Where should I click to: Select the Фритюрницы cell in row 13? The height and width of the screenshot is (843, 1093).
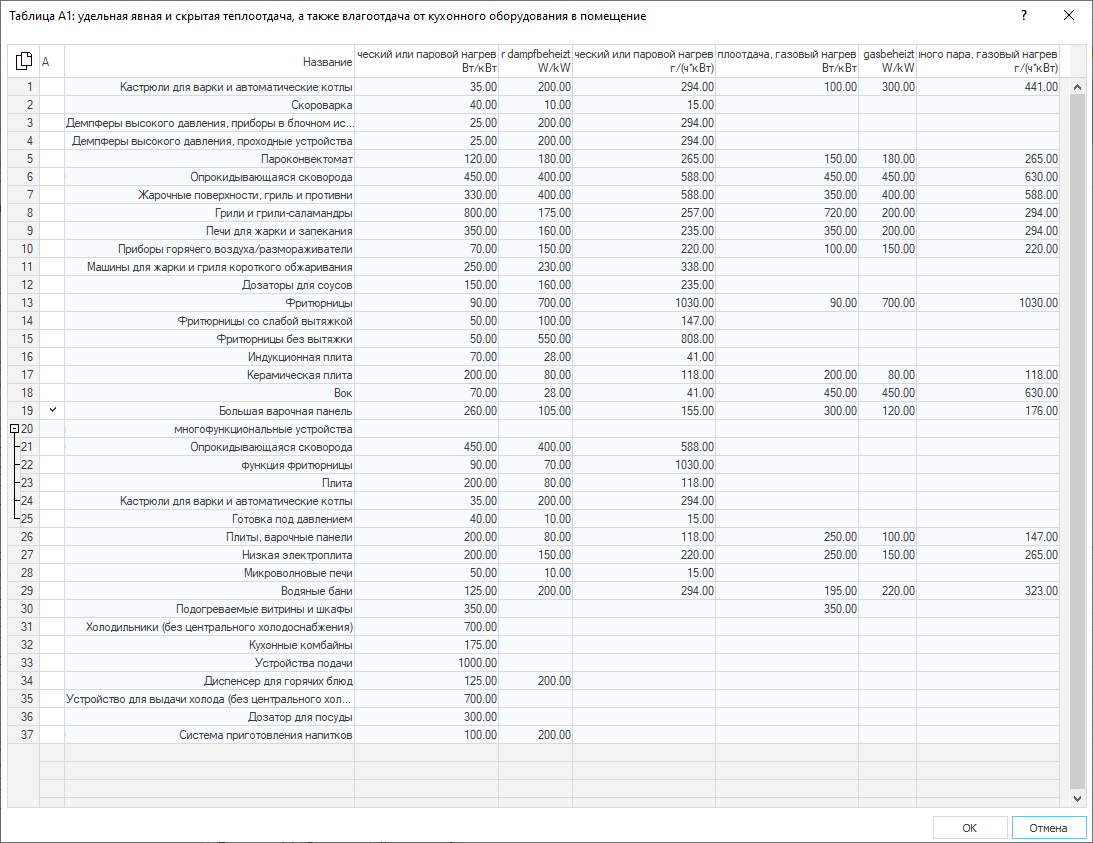209,303
